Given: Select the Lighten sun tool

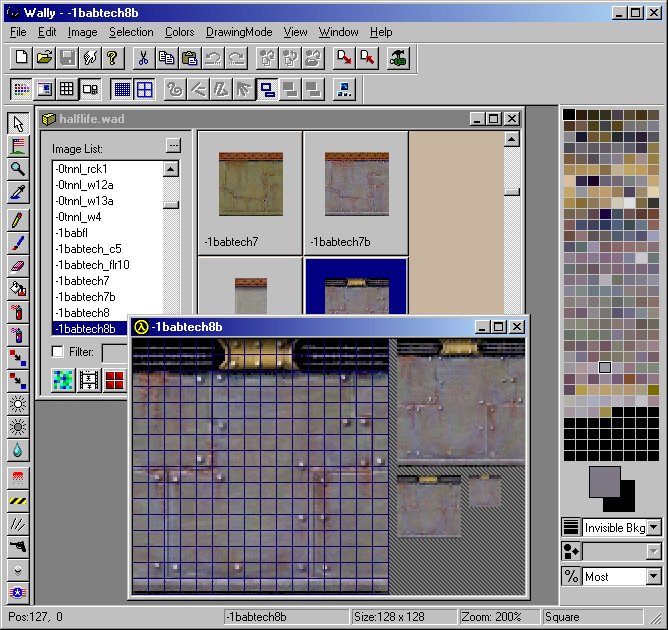Looking at the screenshot, I should tap(18, 404).
